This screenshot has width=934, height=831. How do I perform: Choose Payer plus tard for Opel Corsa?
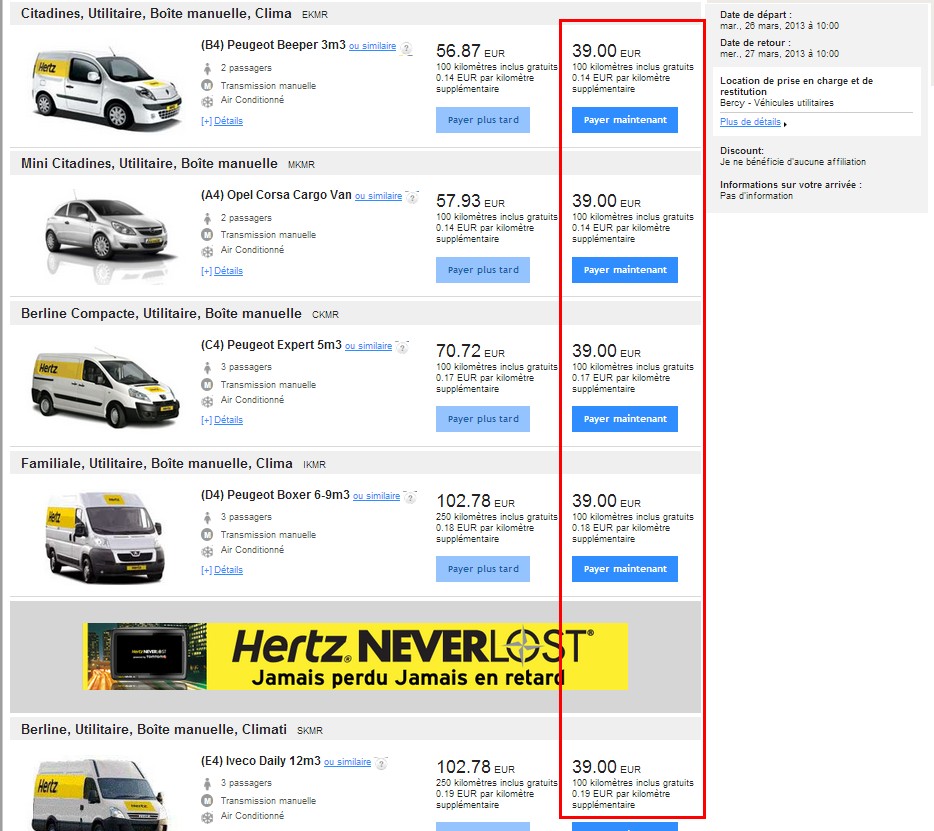tap(483, 270)
